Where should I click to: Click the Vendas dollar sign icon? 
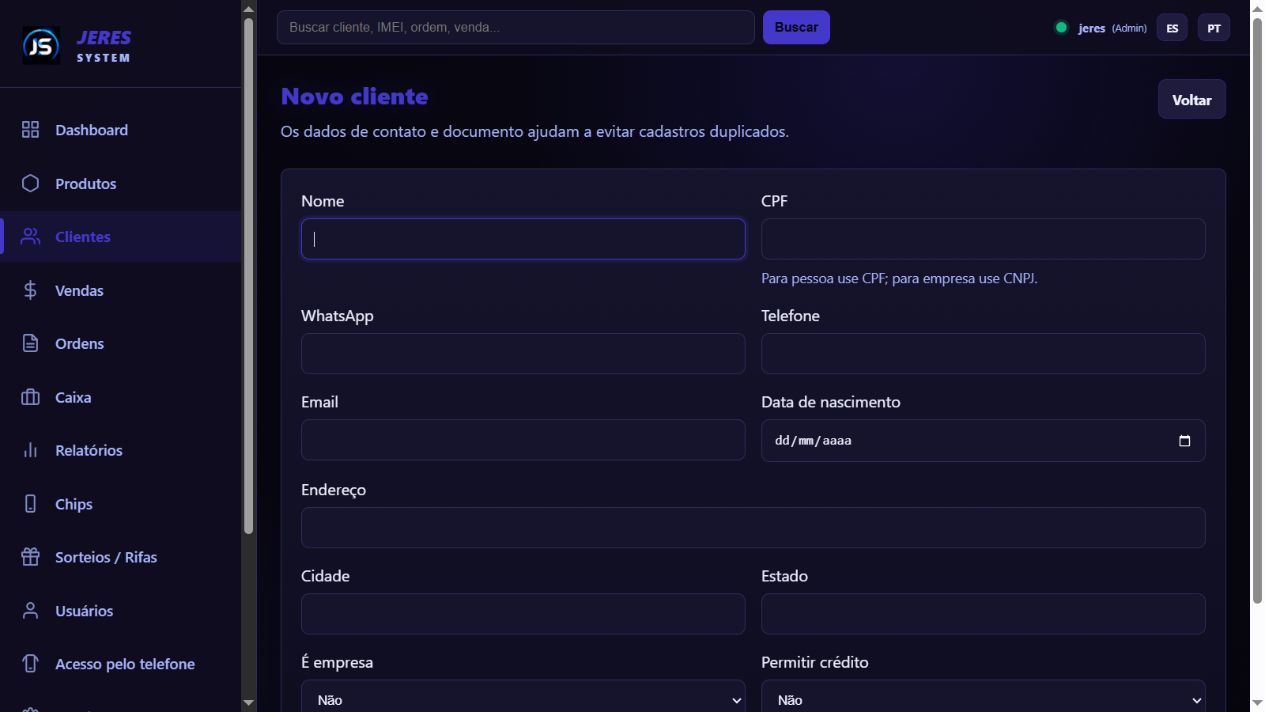tap(30, 291)
